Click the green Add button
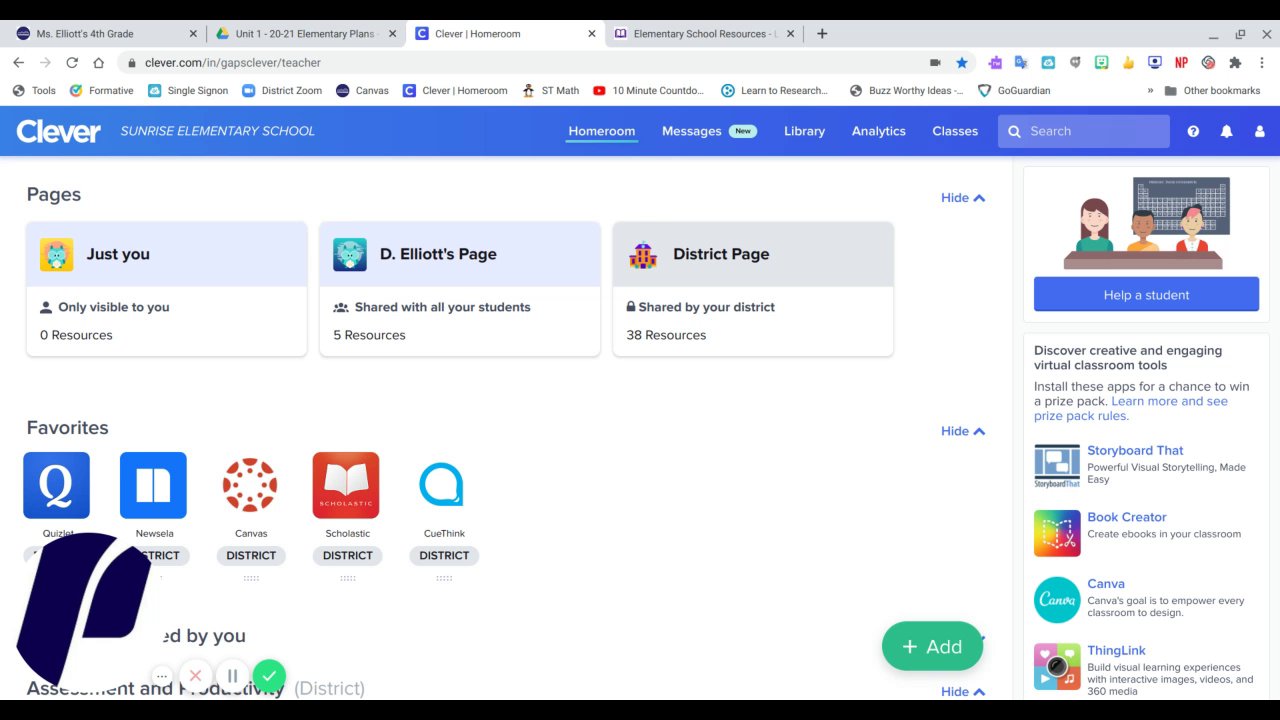This screenshot has height=720, width=1280. [x=932, y=646]
